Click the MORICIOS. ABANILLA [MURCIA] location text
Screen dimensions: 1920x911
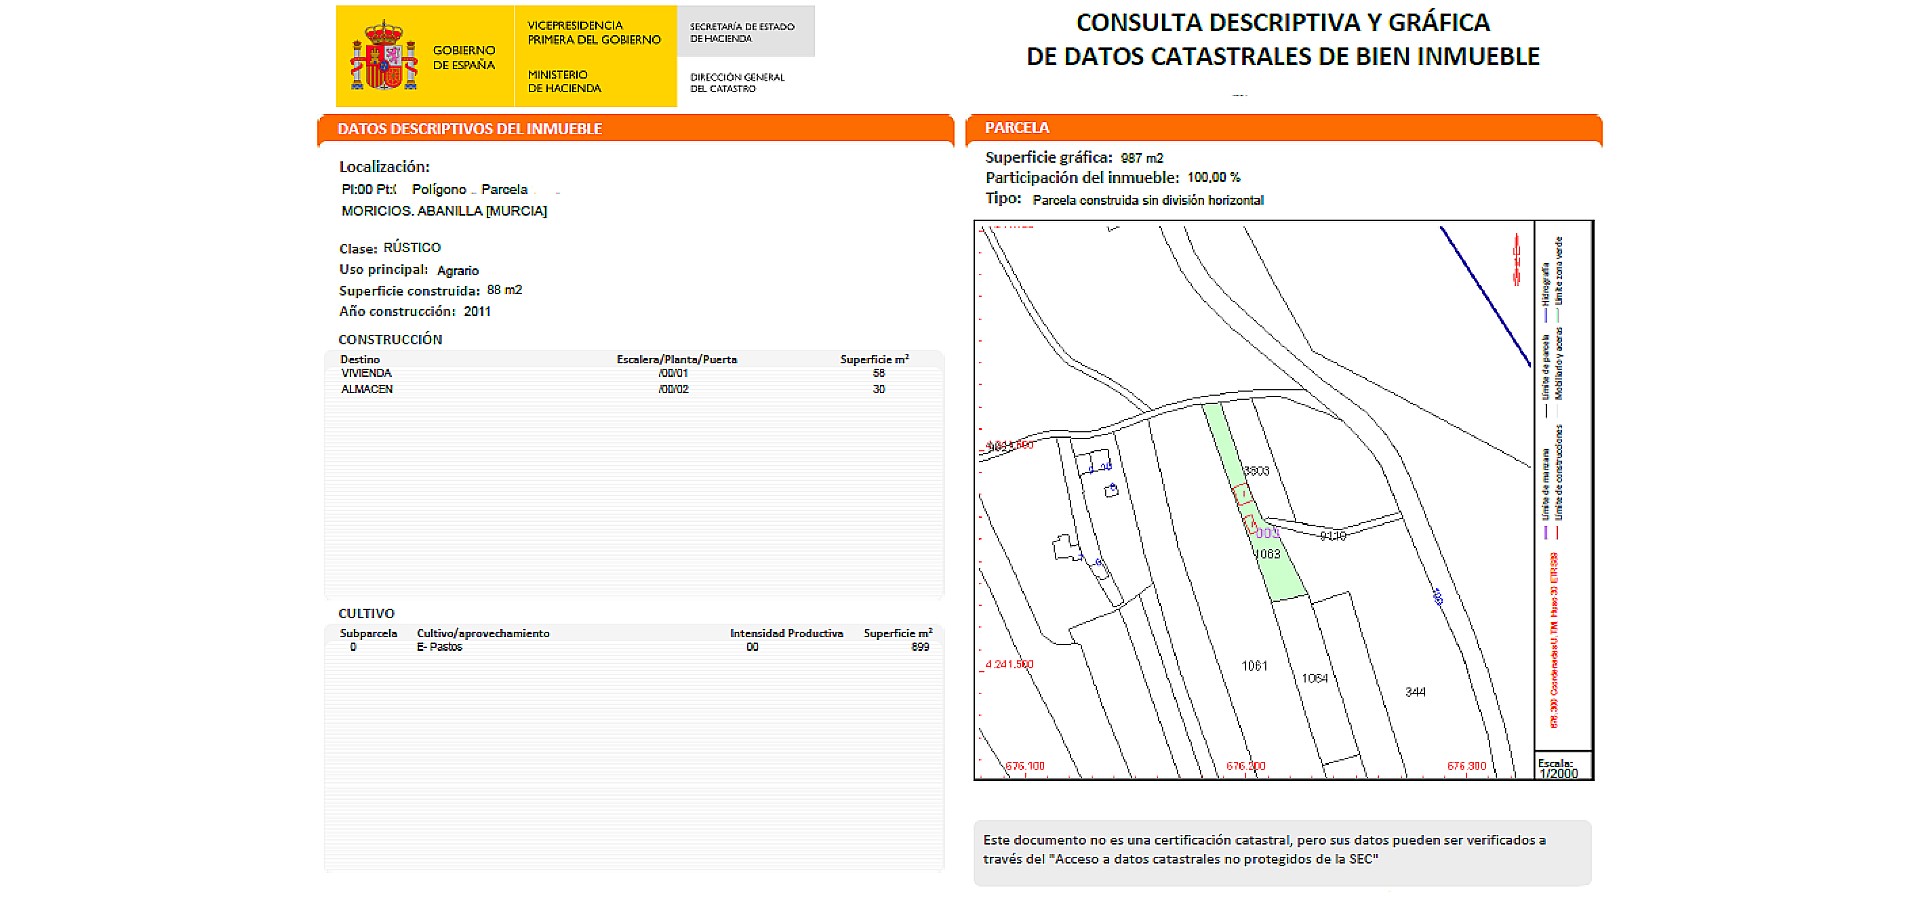[x=444, y=211]
